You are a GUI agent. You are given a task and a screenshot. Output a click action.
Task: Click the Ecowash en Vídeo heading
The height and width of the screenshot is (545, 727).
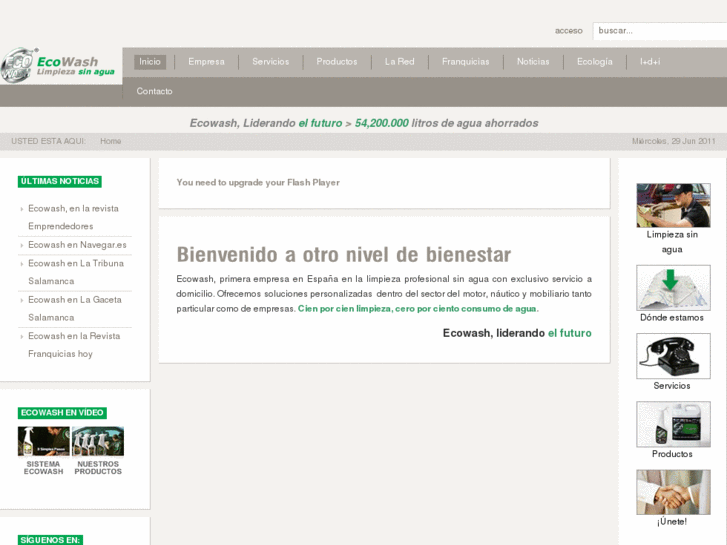coord(62,413)
